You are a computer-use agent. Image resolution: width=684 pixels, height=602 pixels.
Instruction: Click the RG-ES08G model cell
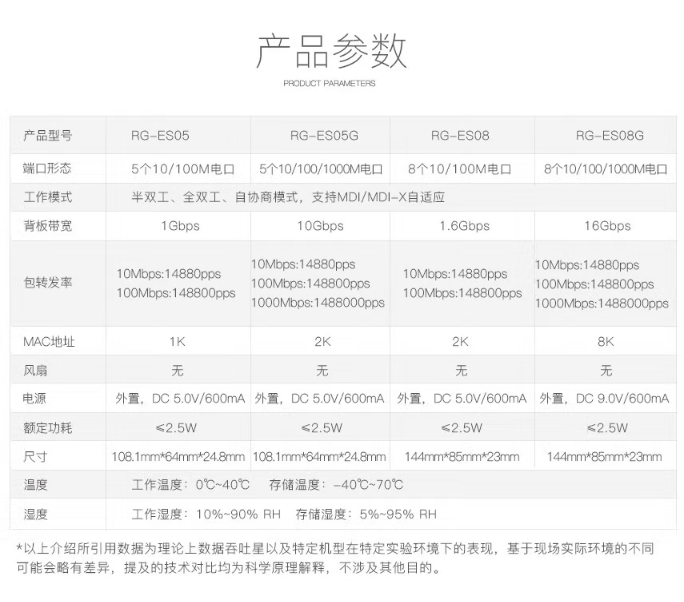(x=609, y=136)
